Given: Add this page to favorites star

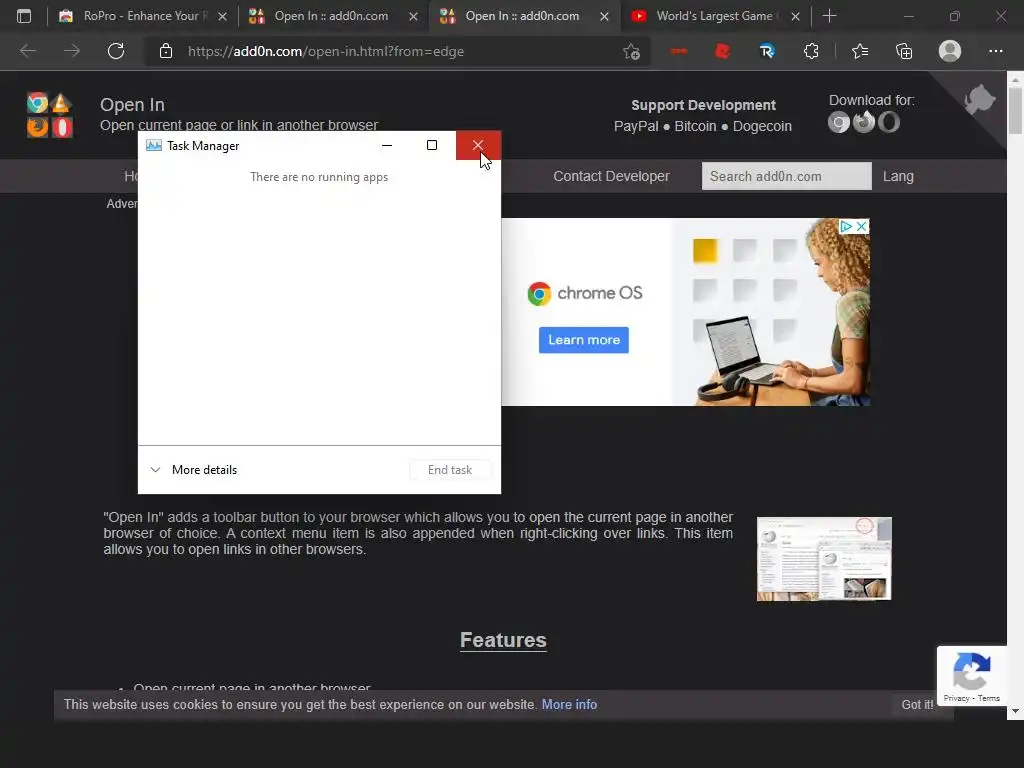Looking at the screenshot, I should (x=631, y=51).
